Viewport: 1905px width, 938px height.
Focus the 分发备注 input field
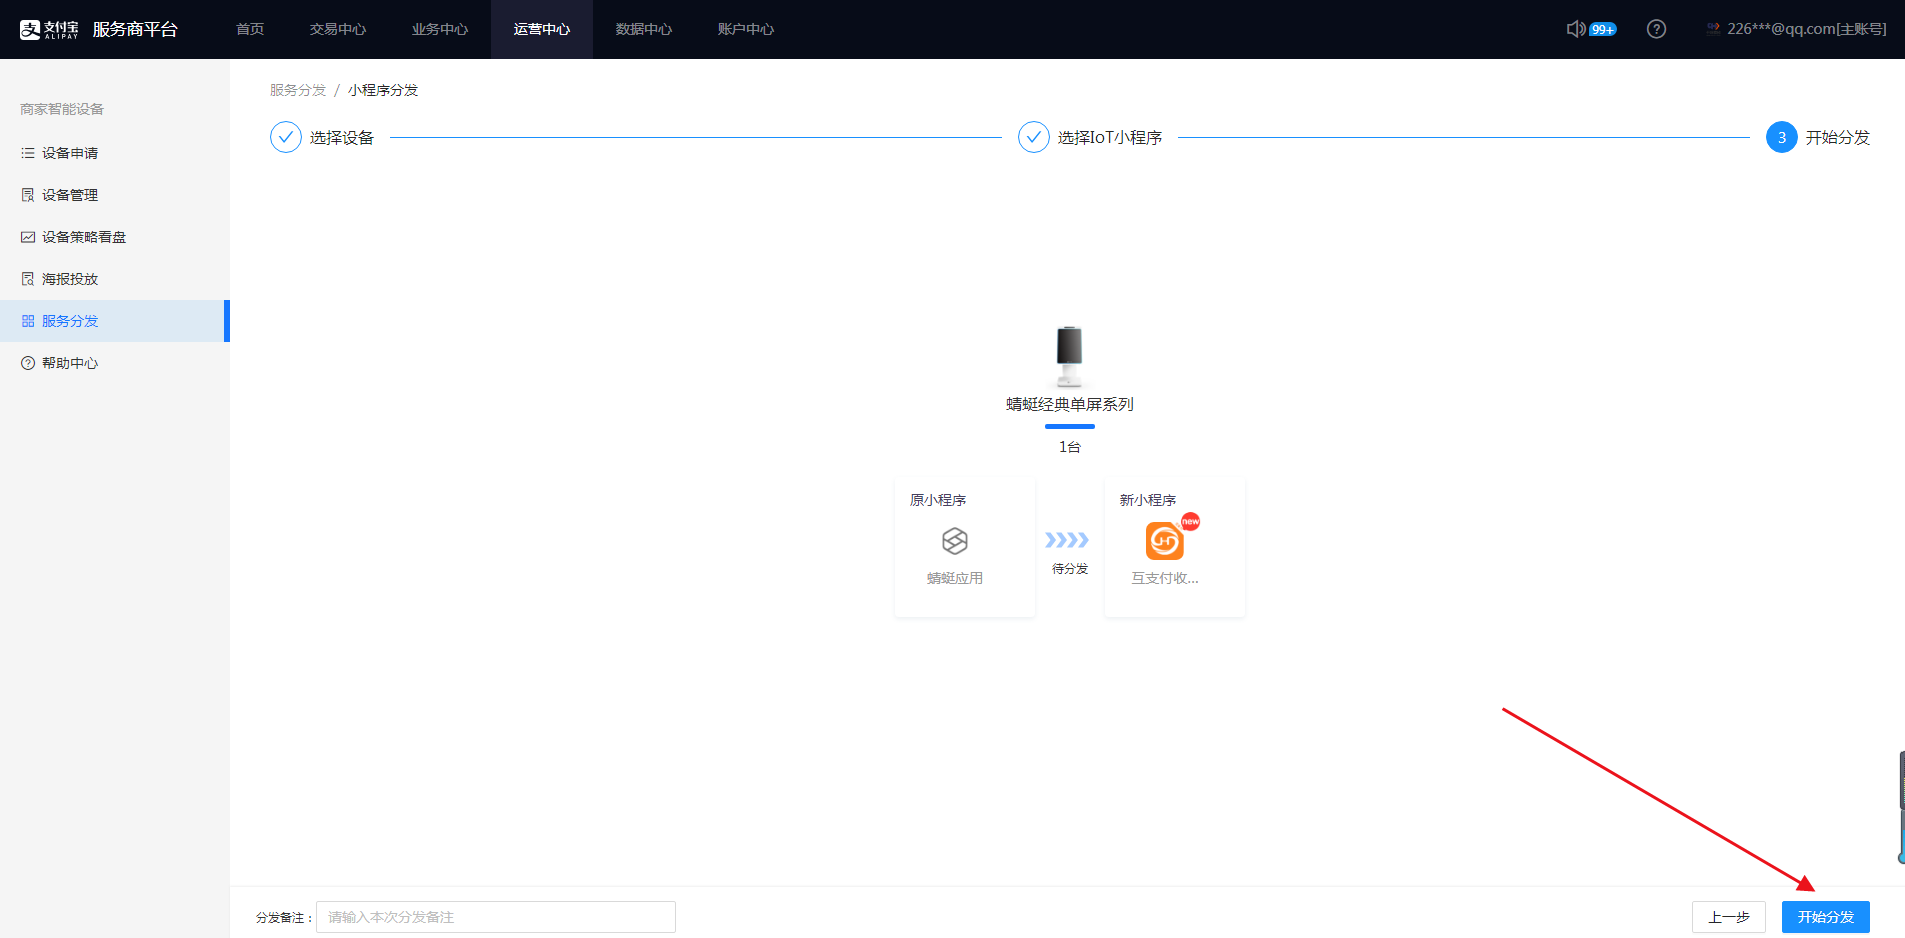point(496,917)
